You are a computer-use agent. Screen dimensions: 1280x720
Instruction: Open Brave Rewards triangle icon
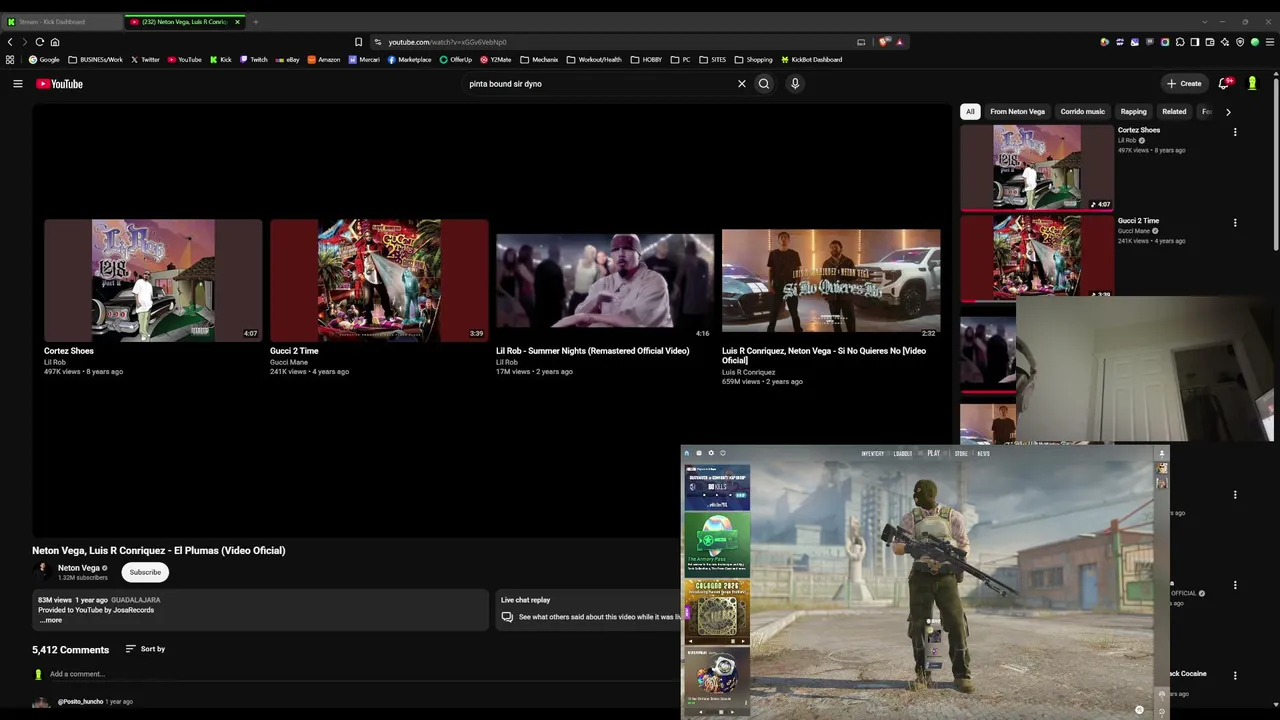[x=899, y=42]
